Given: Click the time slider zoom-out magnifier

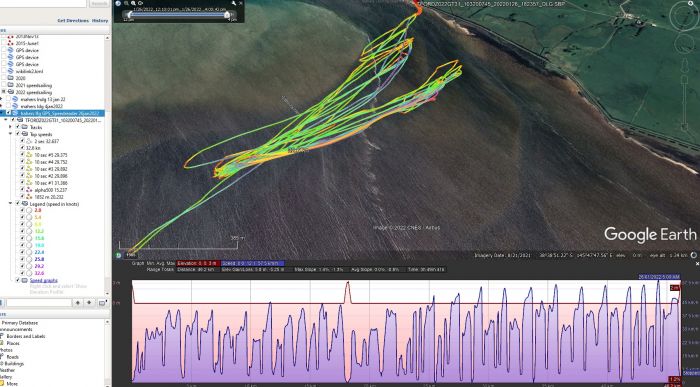Looking at the screenshot, I should (126, 3).
